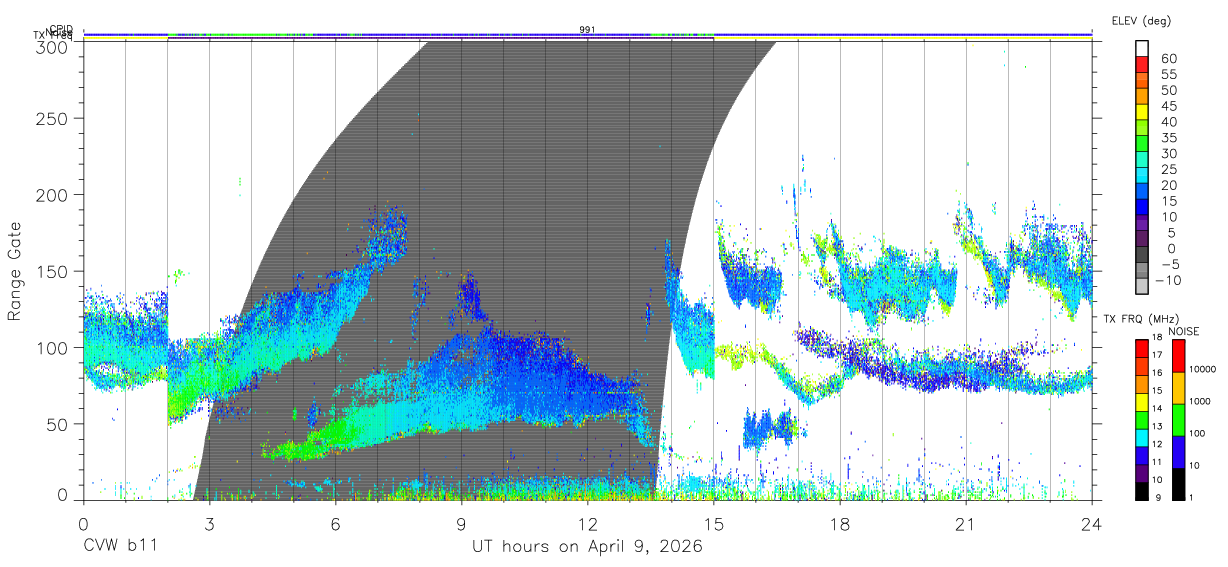Screen dimensions: 1228x567
Task: Pick the red top swatch in TX FRQ legend
Action: 1140,348
